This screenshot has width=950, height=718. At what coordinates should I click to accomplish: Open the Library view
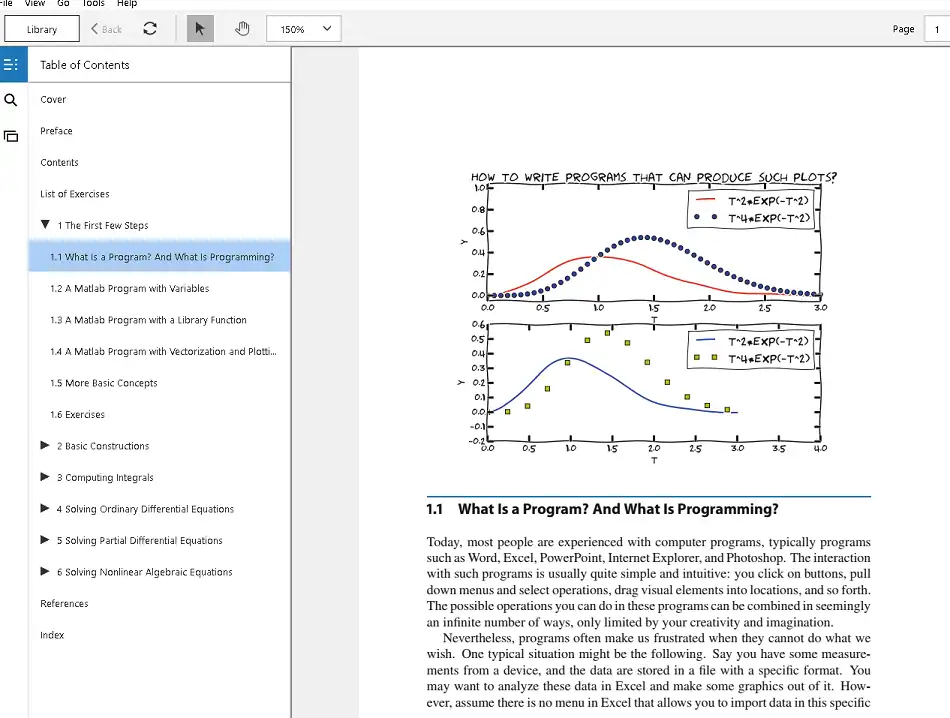pyautogui.click(x=42, y=29)
